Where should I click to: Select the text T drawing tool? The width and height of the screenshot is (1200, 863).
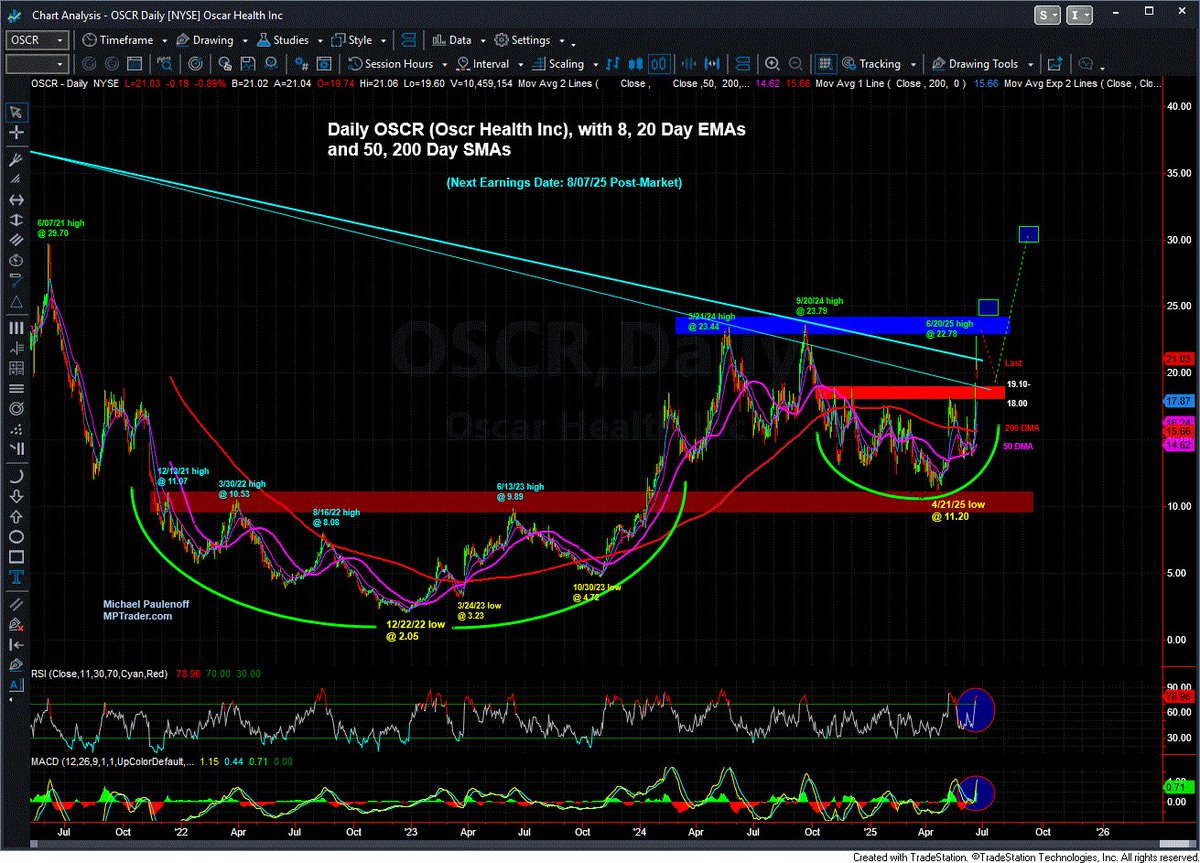click(16, 578)
